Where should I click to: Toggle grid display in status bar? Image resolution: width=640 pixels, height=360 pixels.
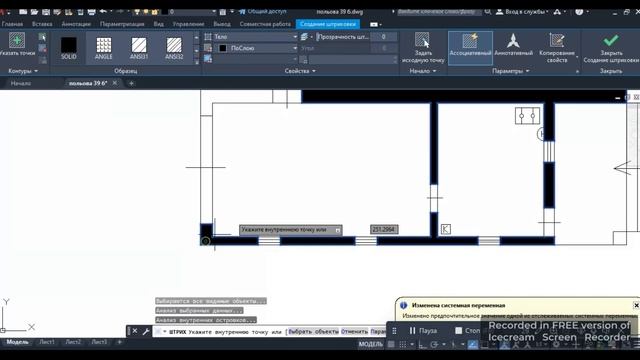[391, 344]
